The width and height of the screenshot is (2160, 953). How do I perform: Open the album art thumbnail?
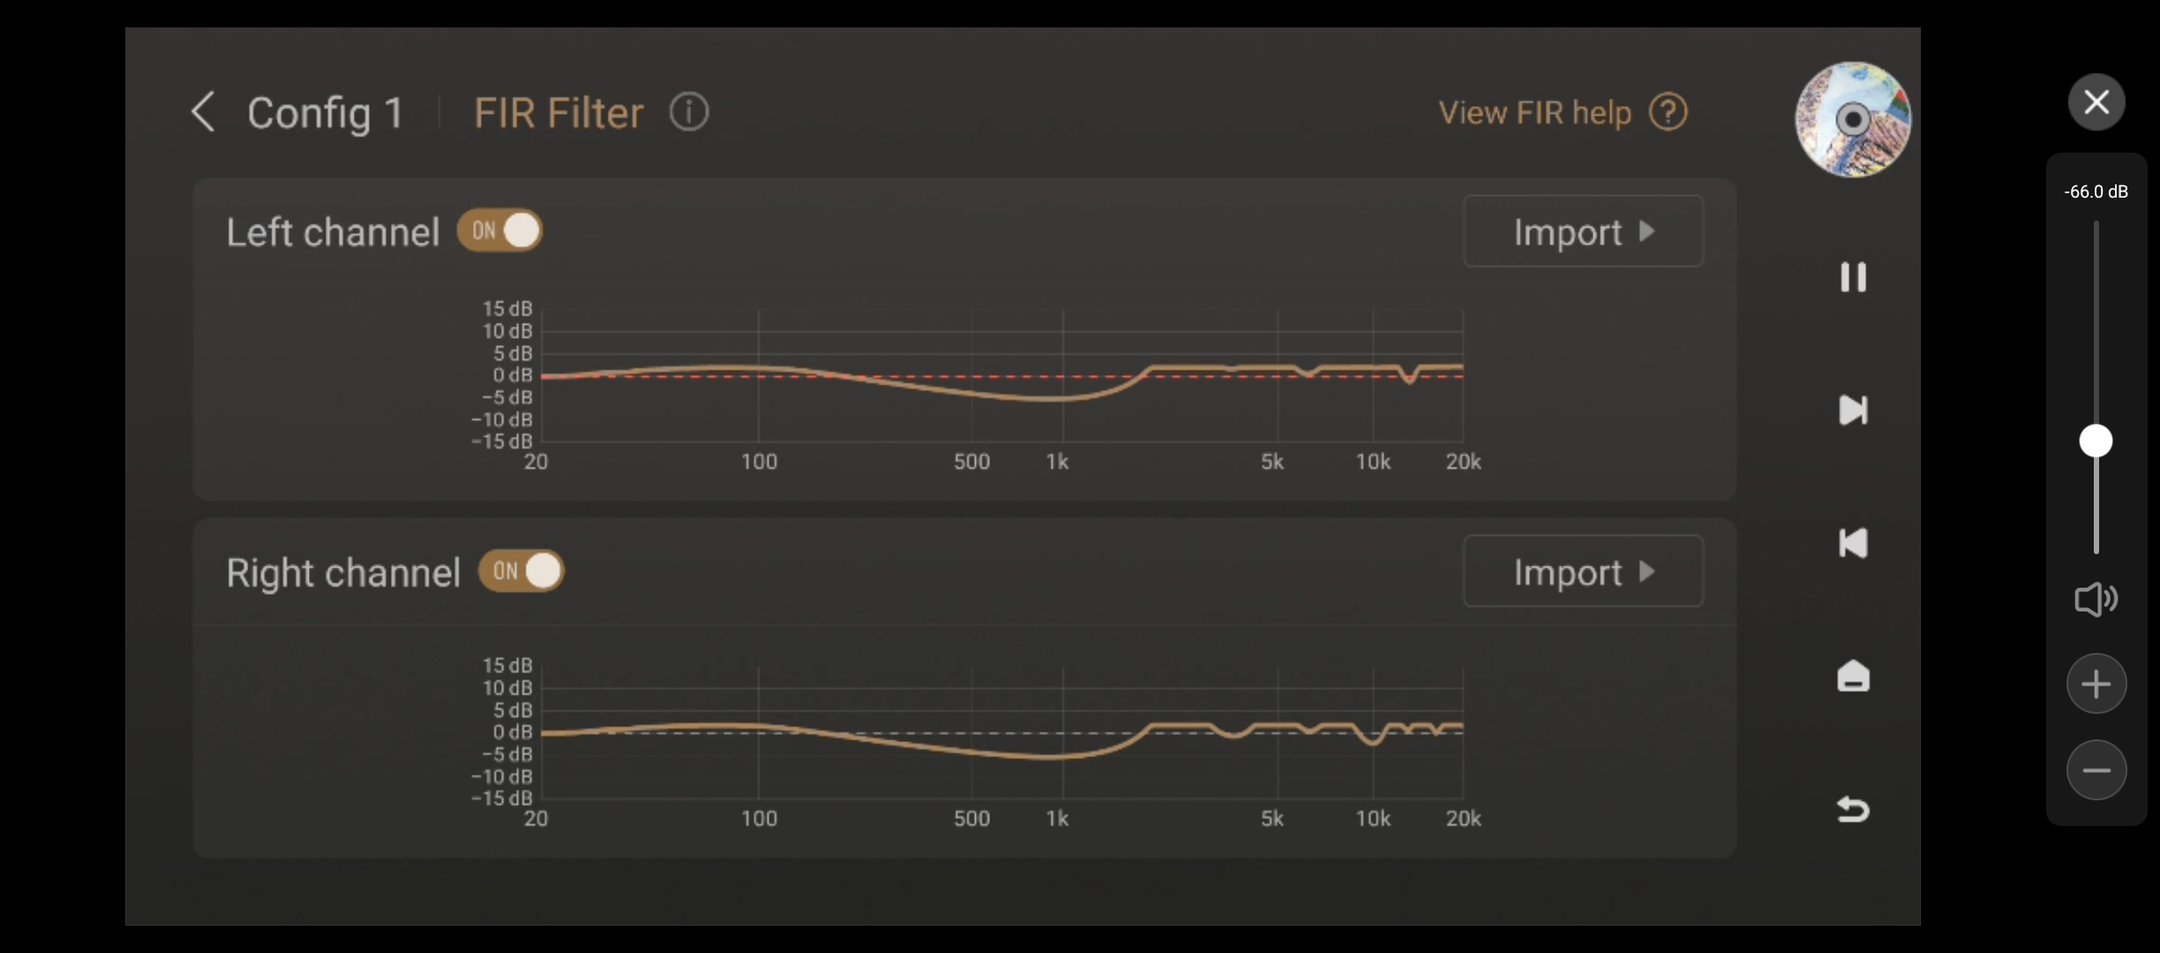click(1853, 120)
